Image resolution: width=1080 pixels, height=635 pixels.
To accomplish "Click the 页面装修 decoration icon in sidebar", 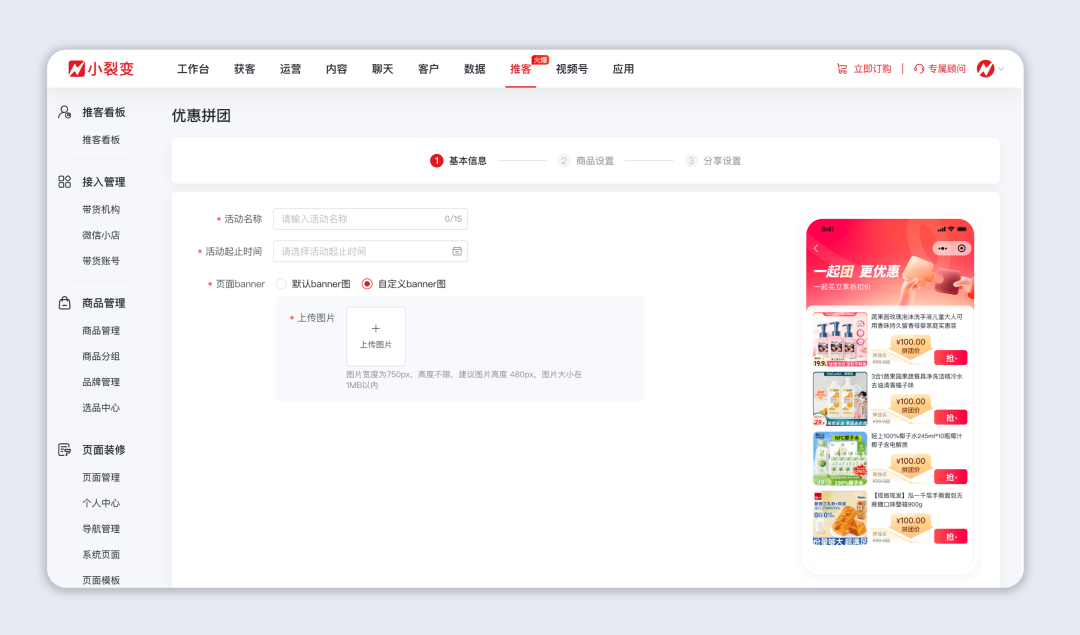I will pyautogui.click(x=63, y=449).
